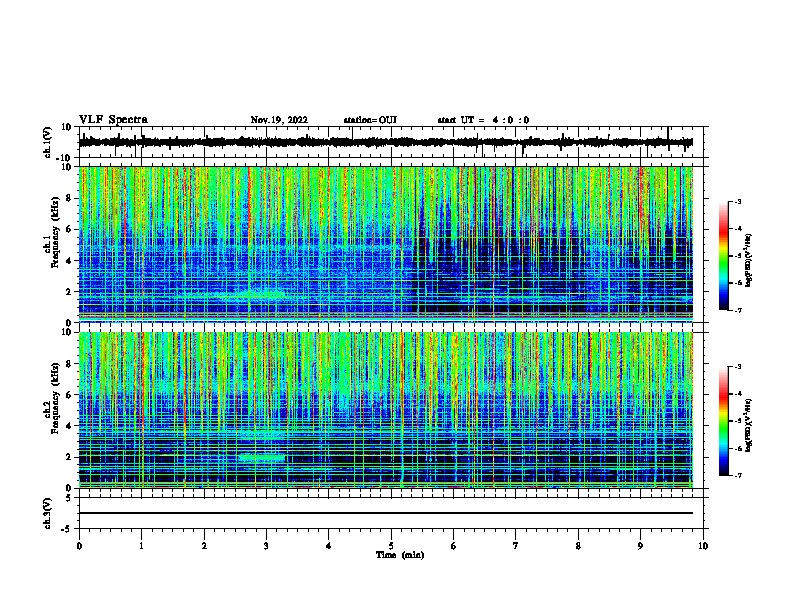Click the ch.1 "Frequency (kHz)" axis label
This screenshot has height=612, width=792.
tap(56, 232)
